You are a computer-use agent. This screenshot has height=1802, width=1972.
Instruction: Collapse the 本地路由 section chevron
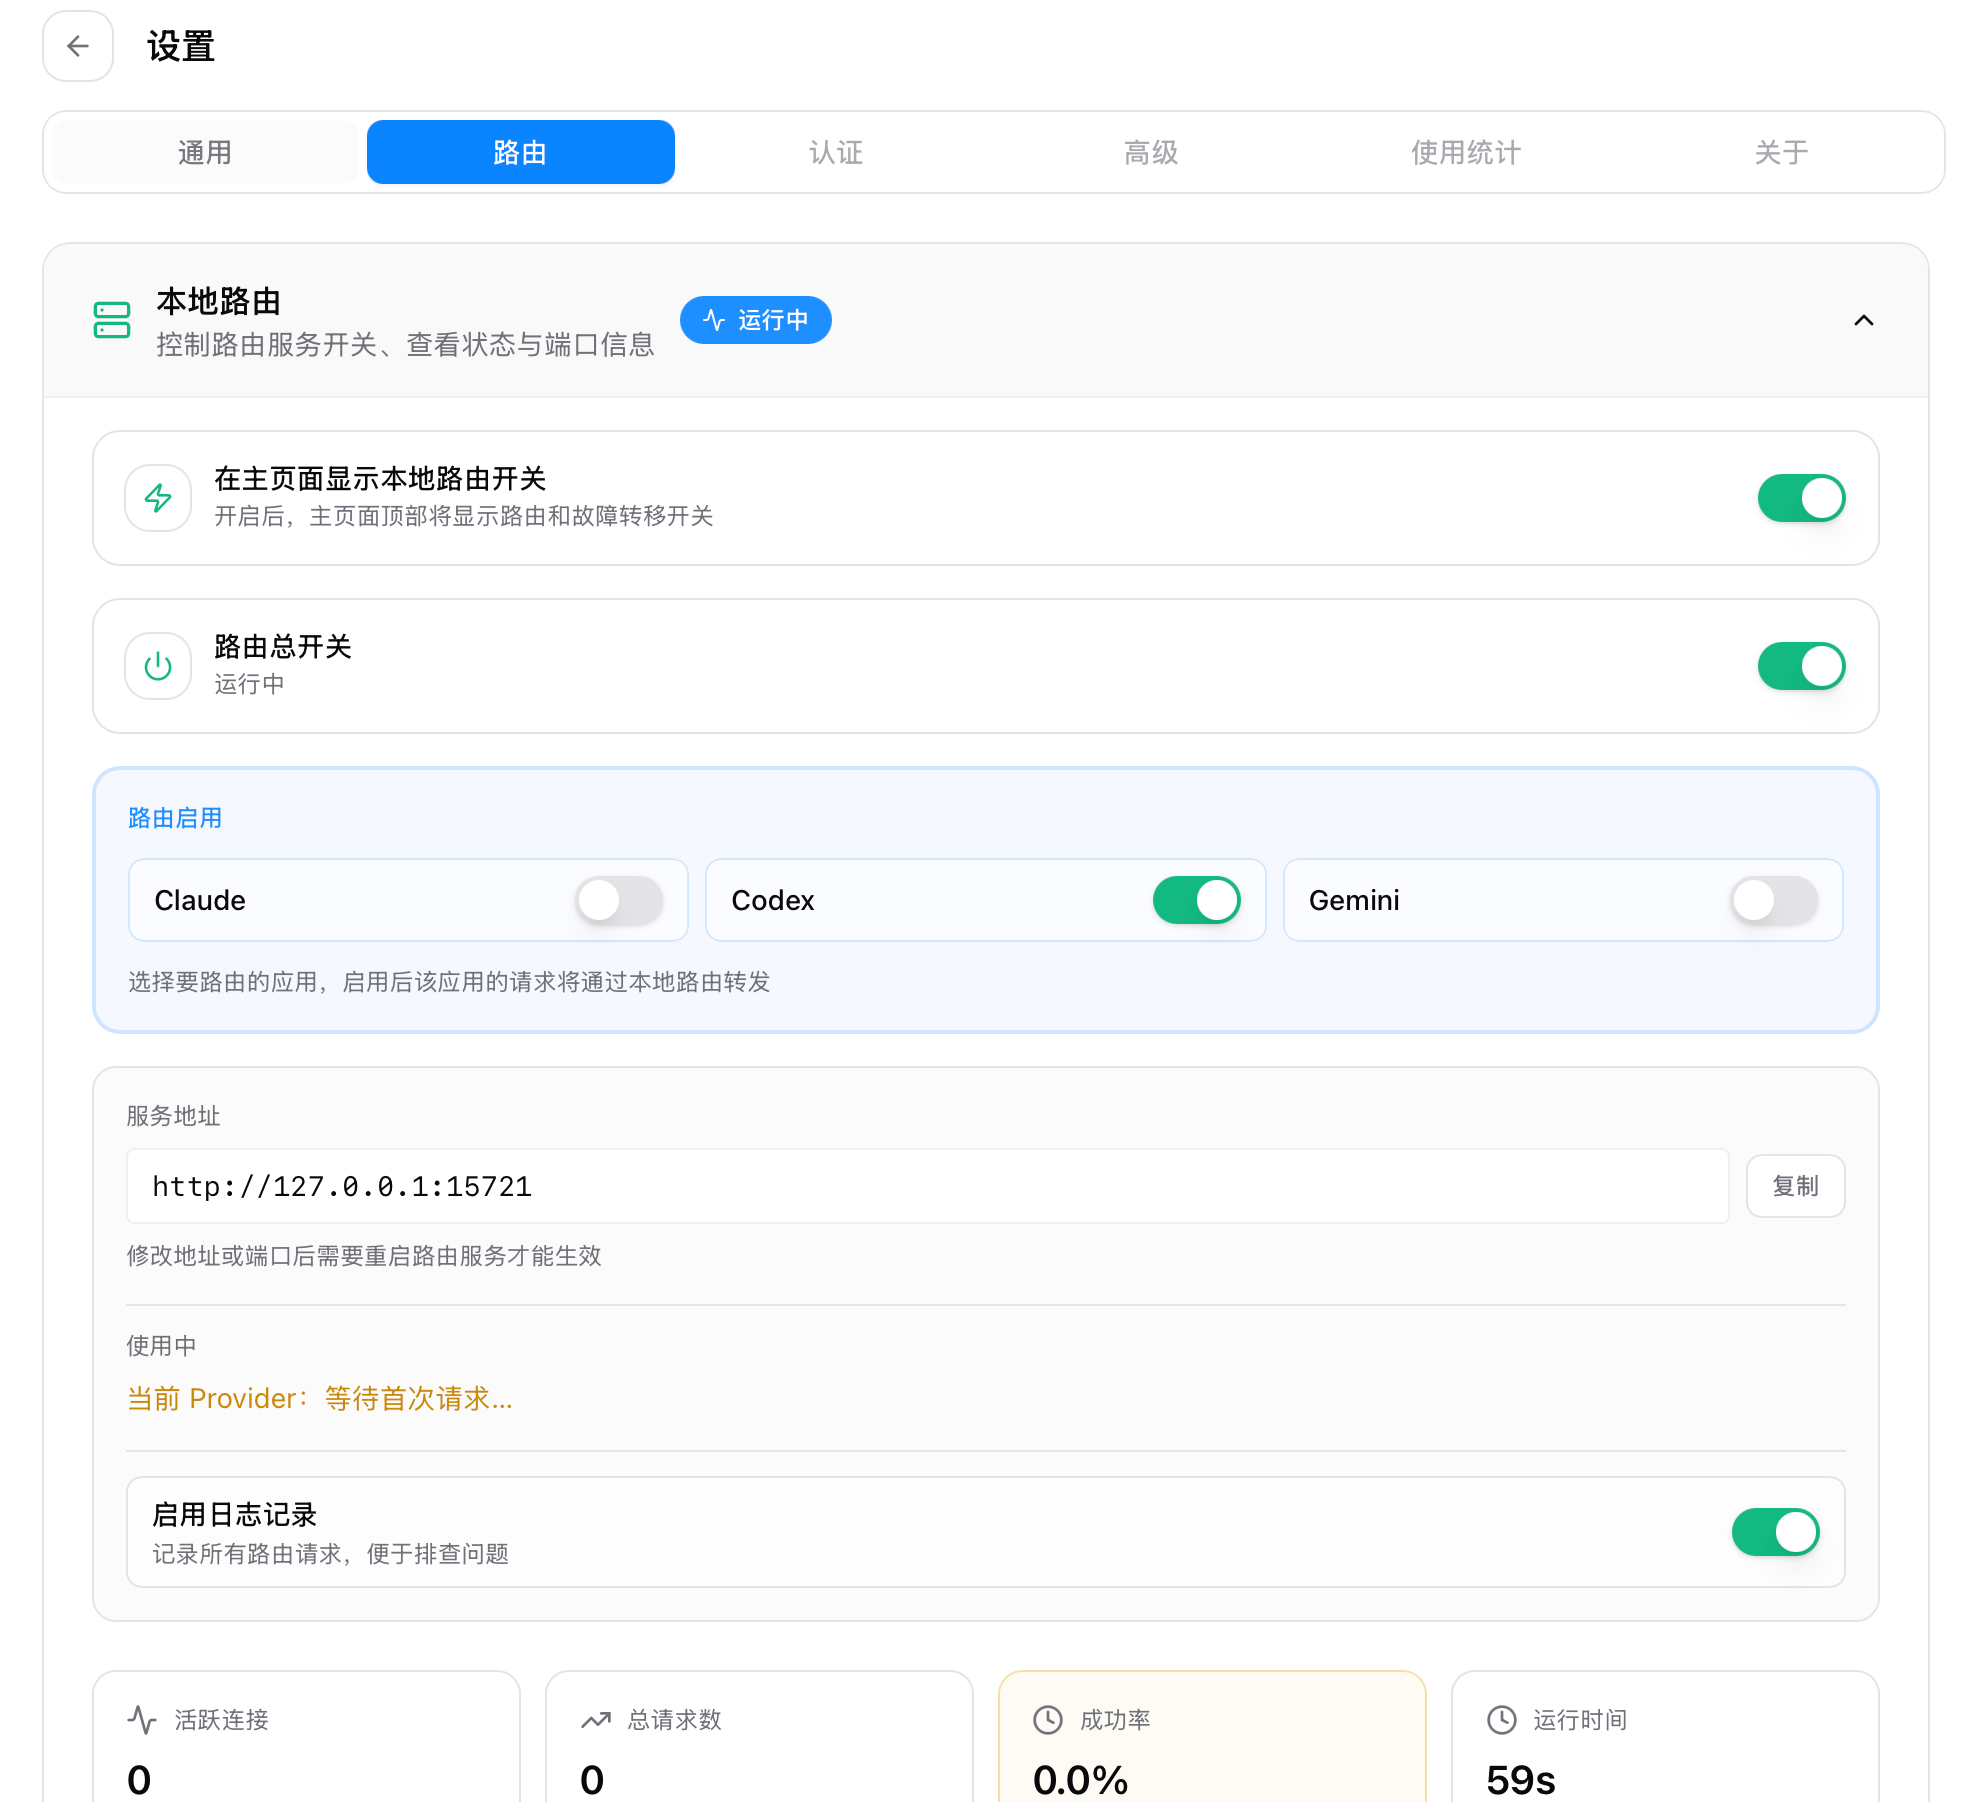(1864, 320)
